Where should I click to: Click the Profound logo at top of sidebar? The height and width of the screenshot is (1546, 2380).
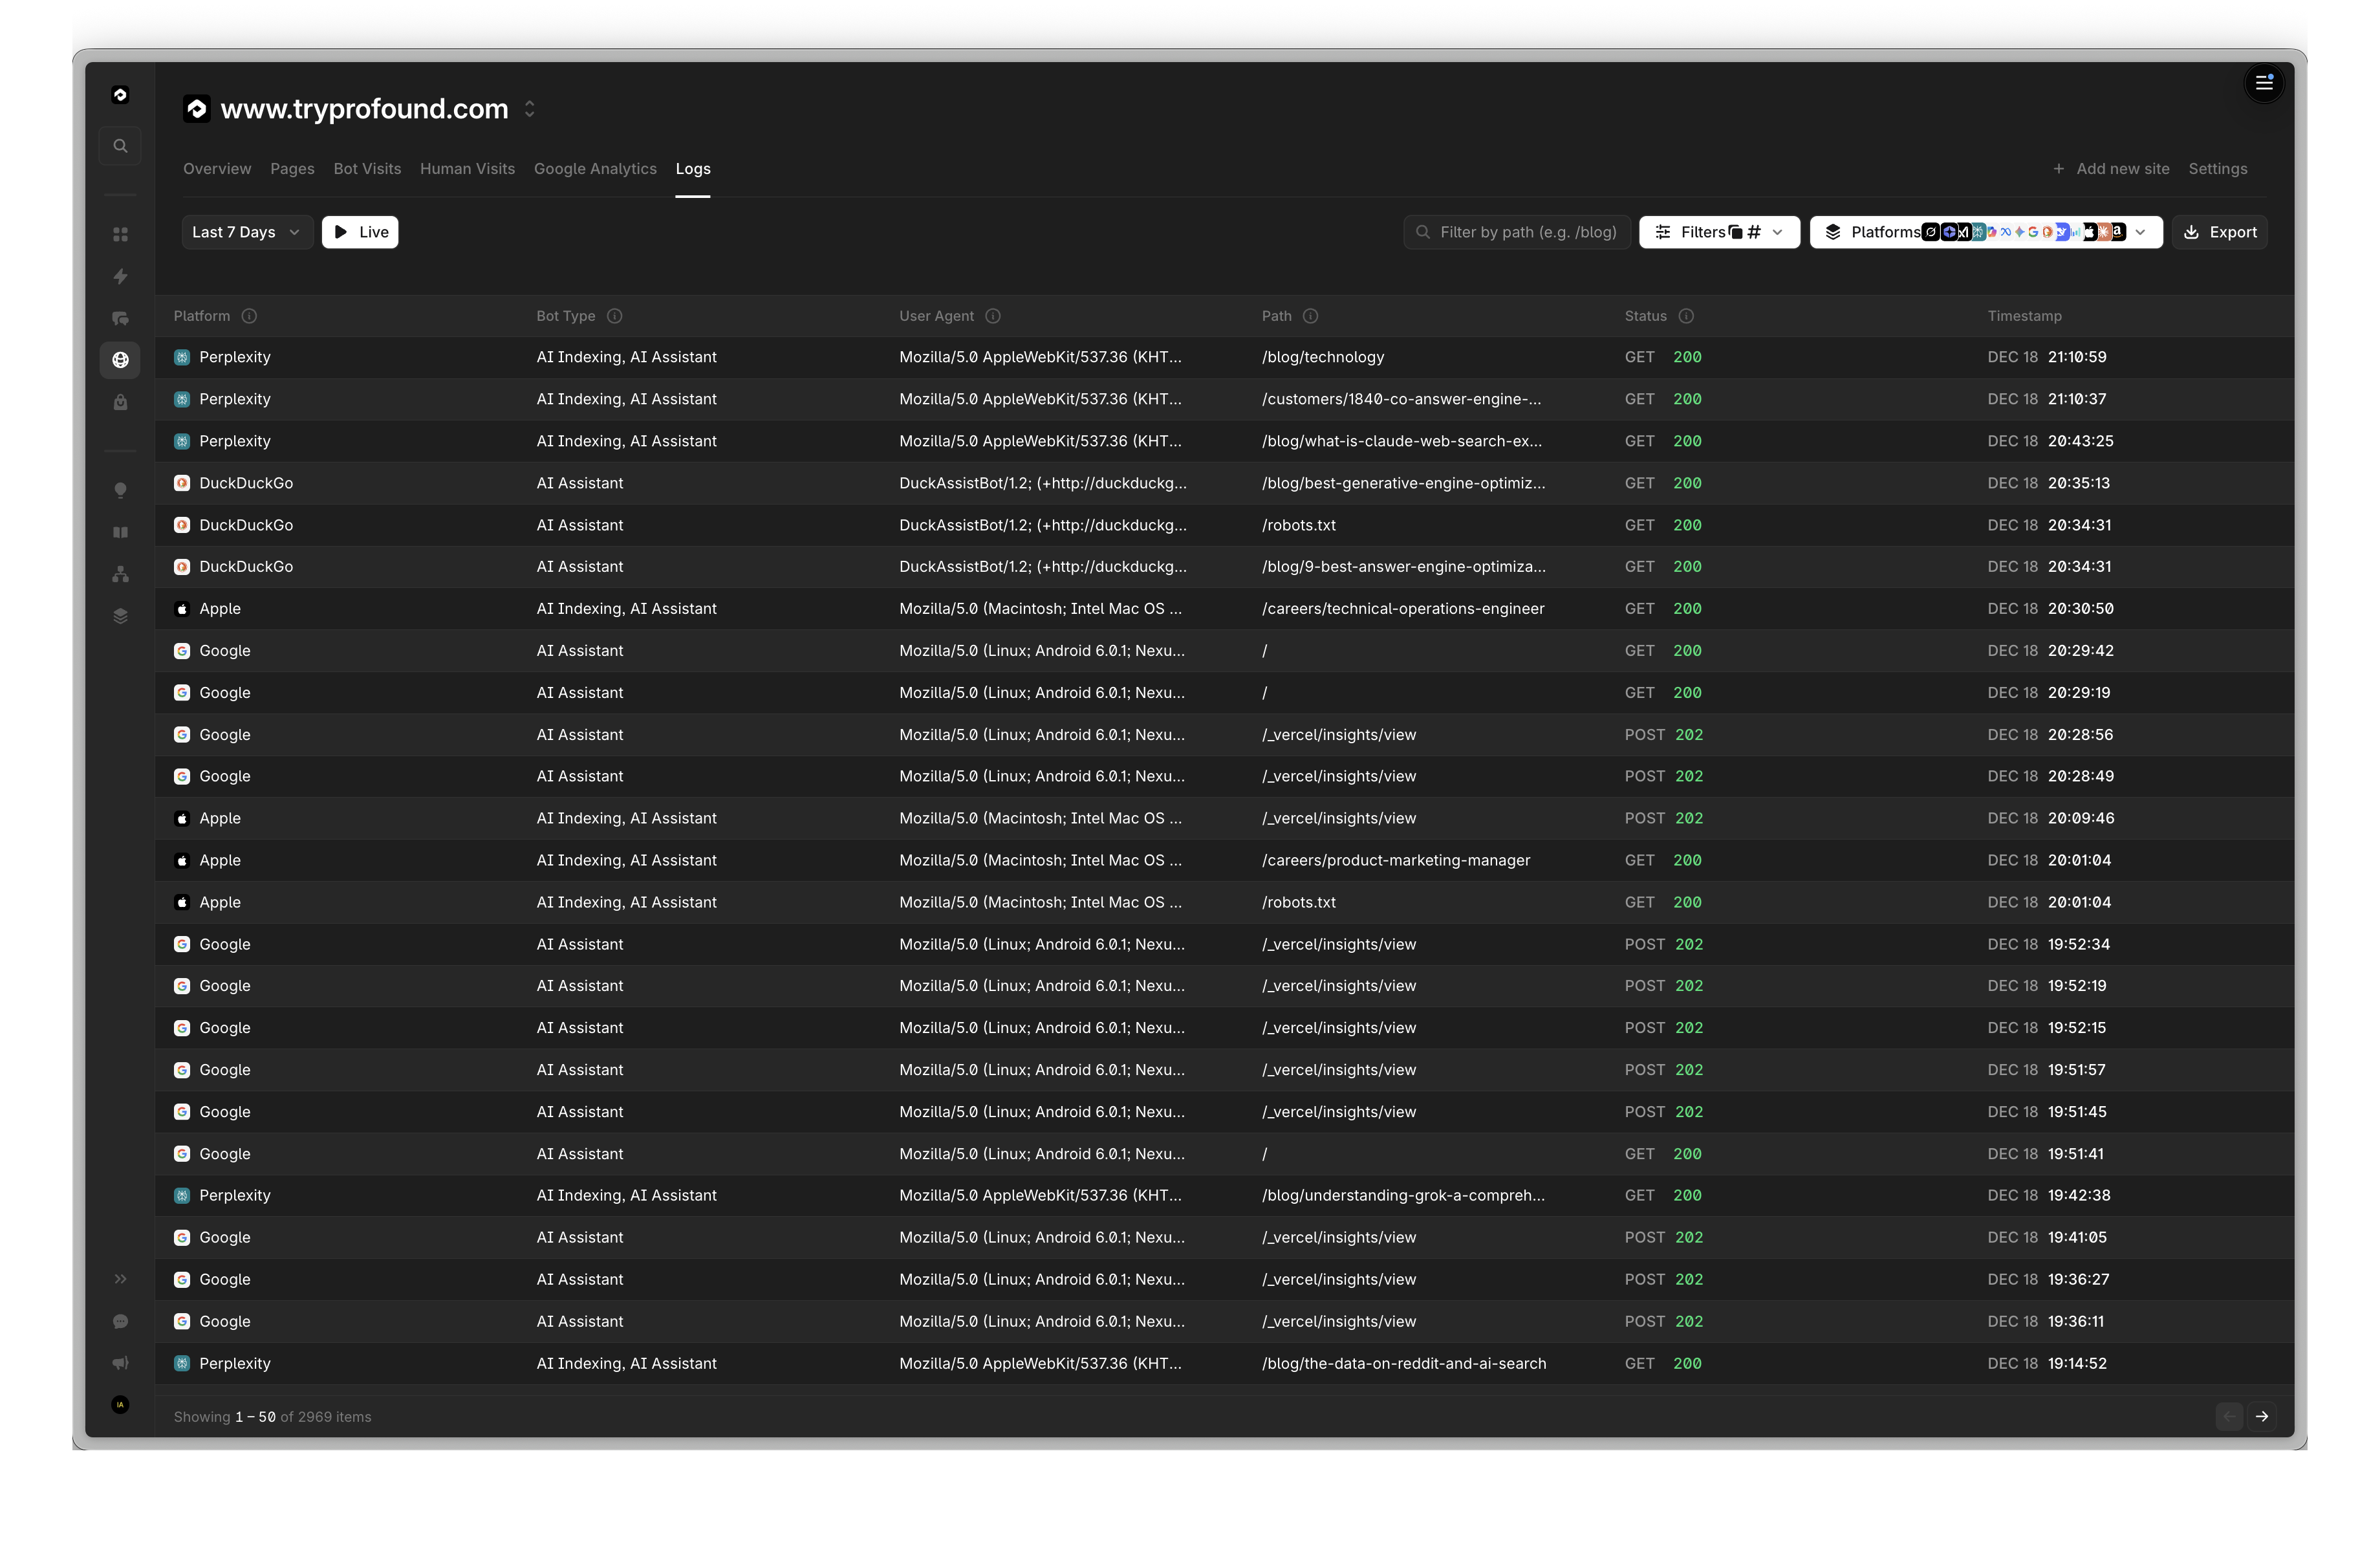120,94
